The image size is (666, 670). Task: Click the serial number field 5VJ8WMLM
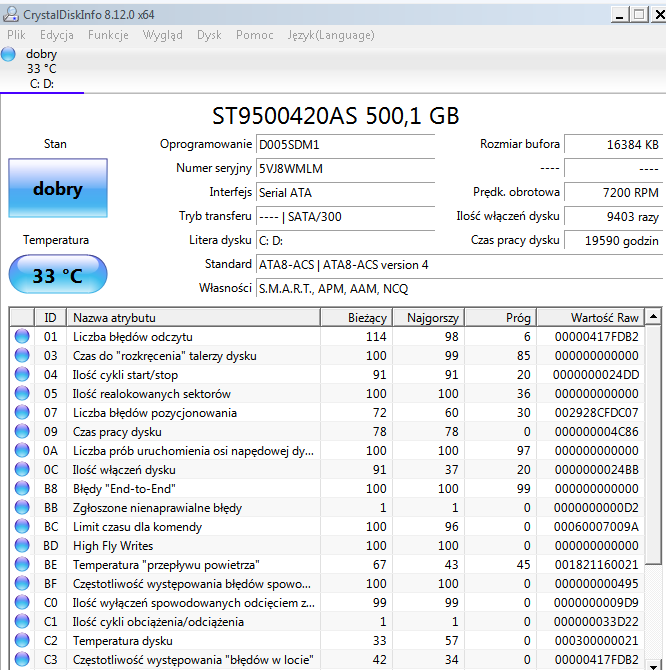click(x=345, y=169)
